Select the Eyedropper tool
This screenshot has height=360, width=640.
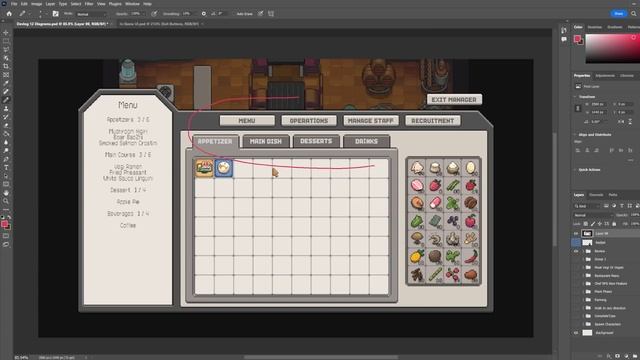click(6, 83)
